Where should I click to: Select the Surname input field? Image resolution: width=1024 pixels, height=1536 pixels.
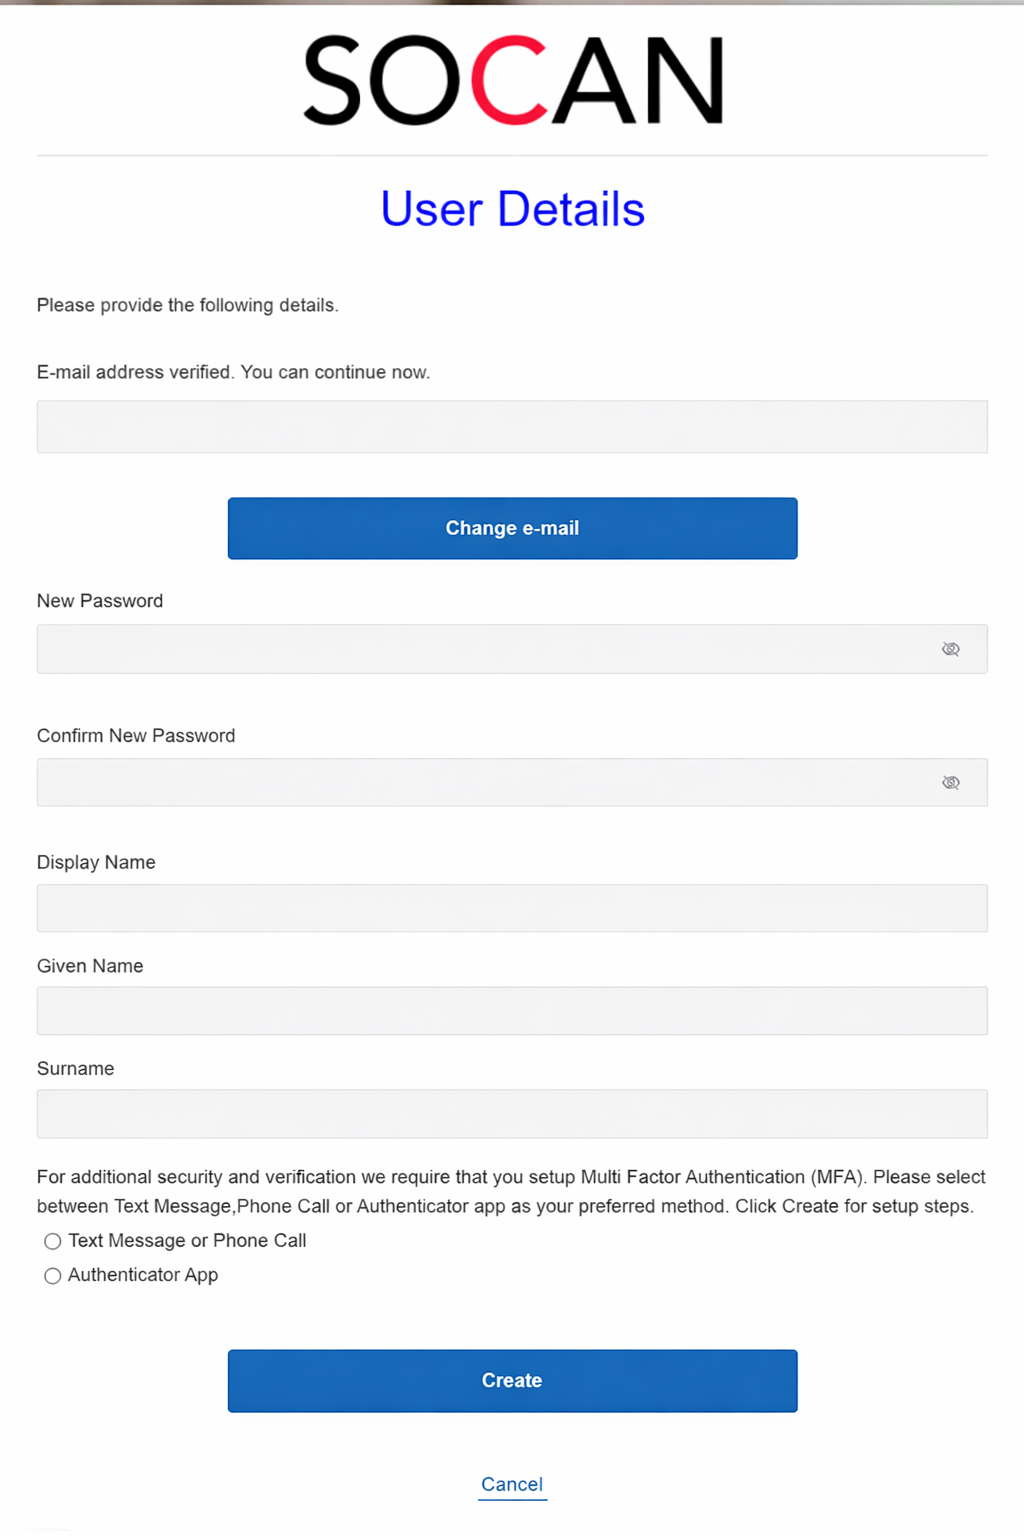point(512,1114)
